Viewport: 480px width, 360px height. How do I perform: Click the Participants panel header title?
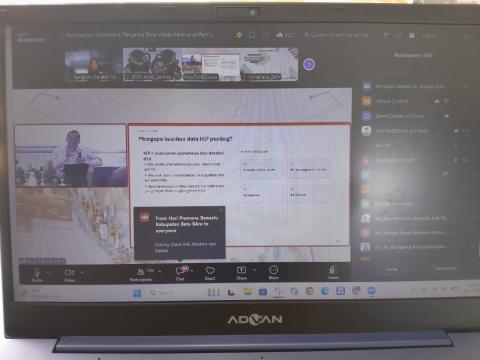[413, 55]
